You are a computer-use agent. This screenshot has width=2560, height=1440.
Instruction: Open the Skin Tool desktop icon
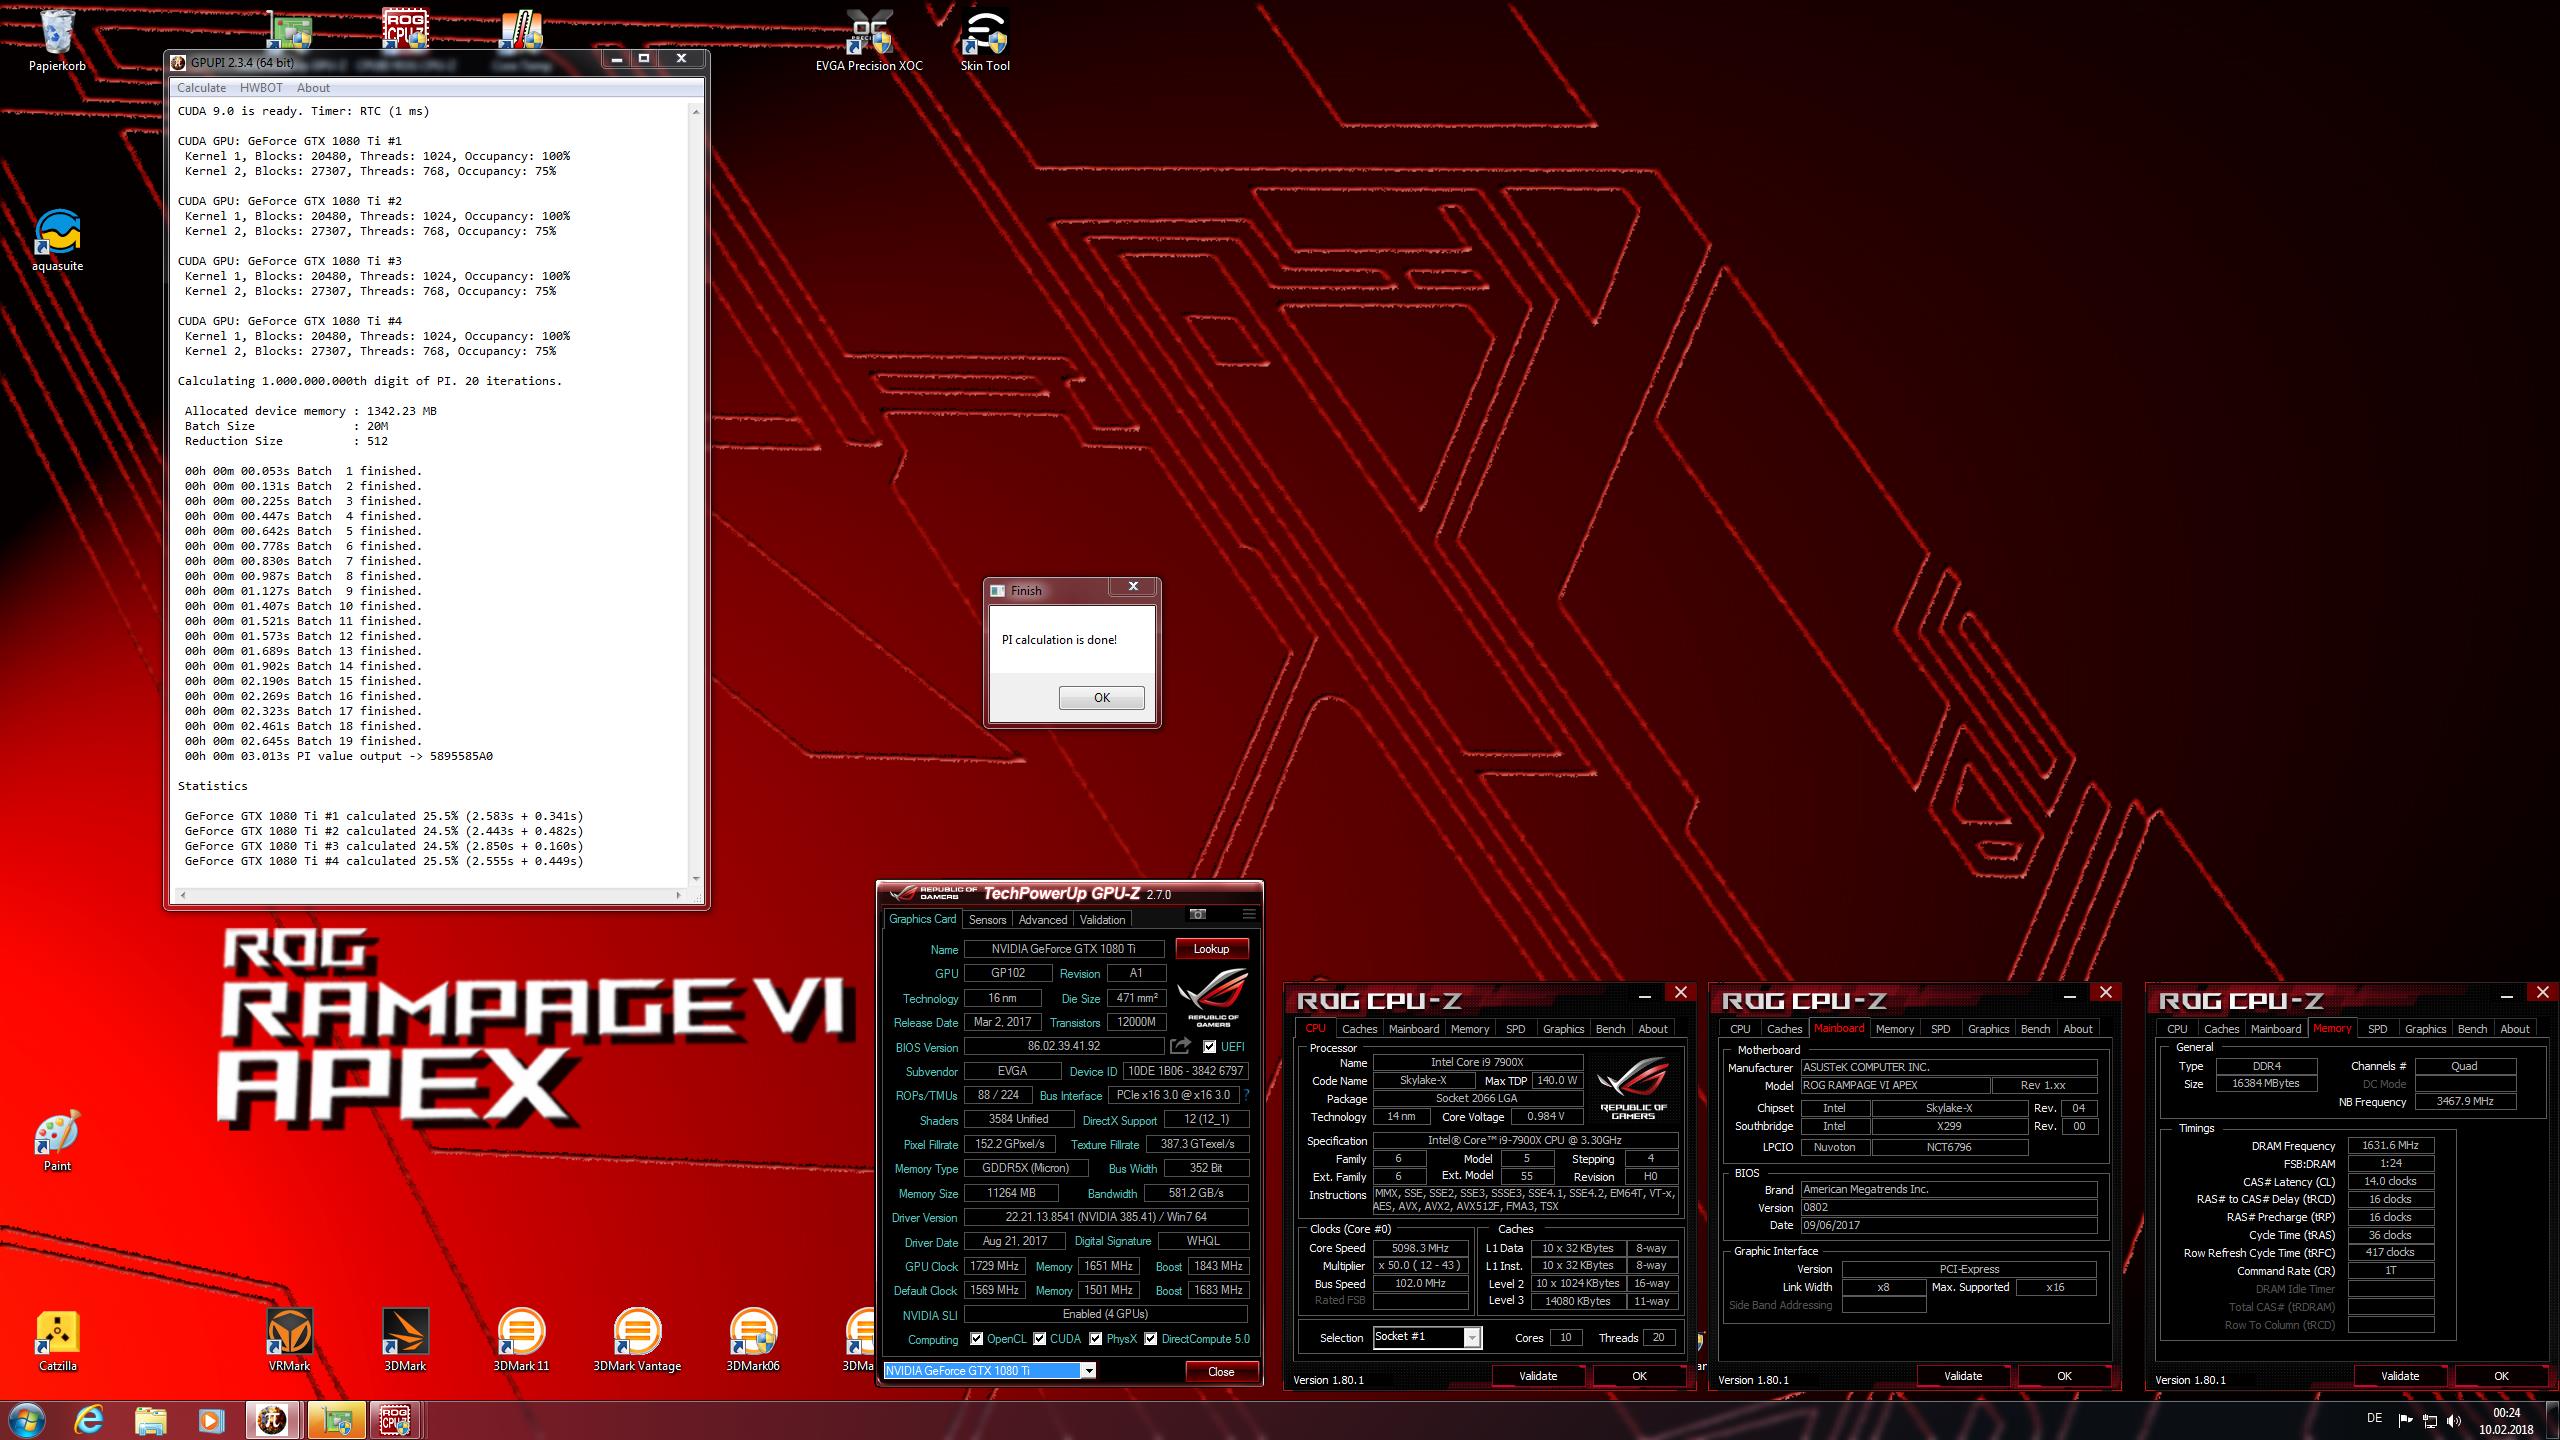[x=985, y=42]
